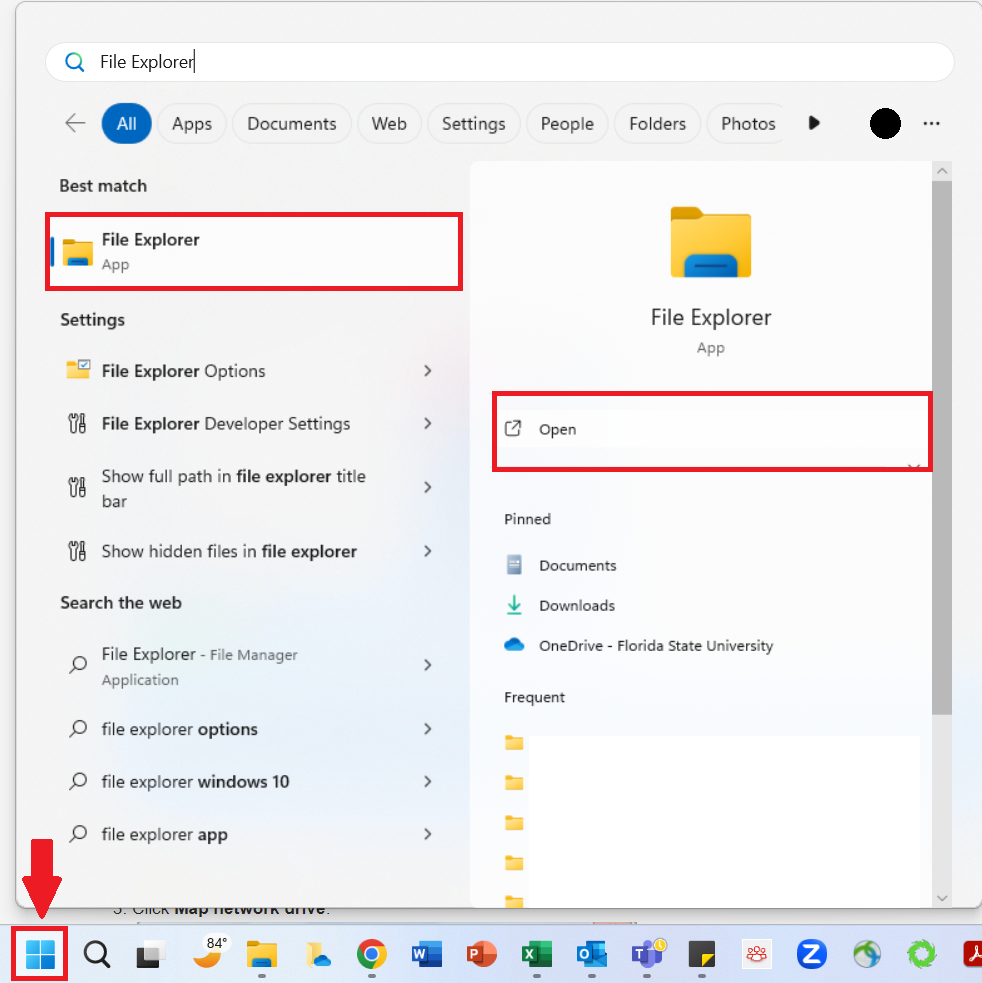The image size is (982, 983).
Task: Switch to the Apps filter tab
Action: (191, 123)
